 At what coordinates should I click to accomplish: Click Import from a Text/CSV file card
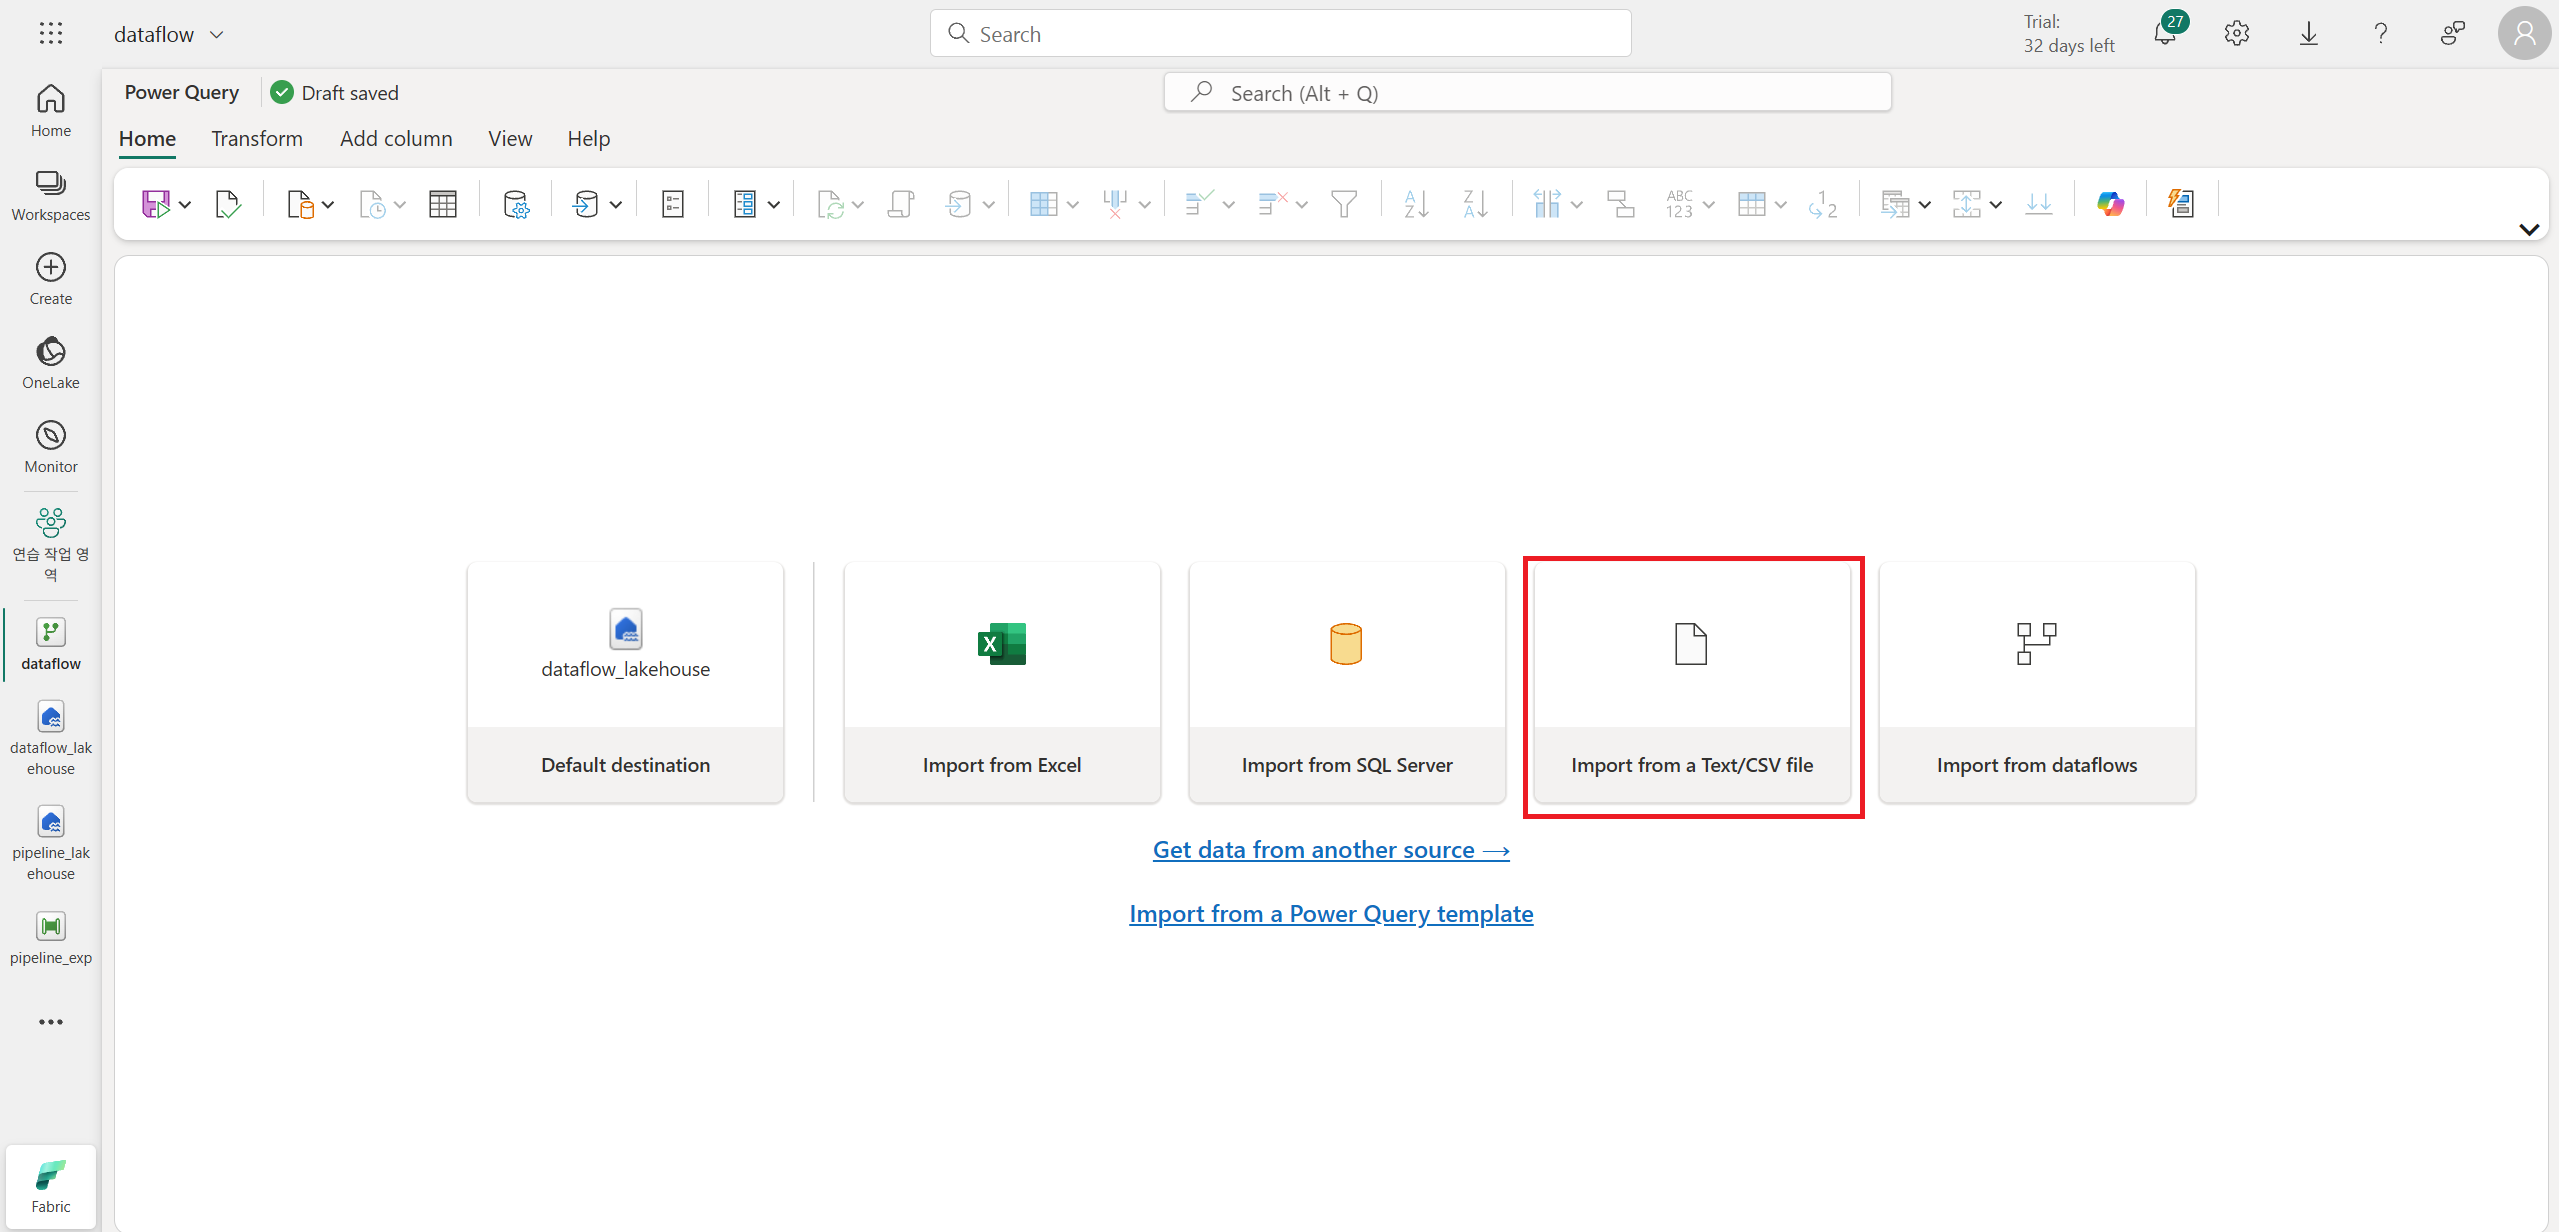1691,683
